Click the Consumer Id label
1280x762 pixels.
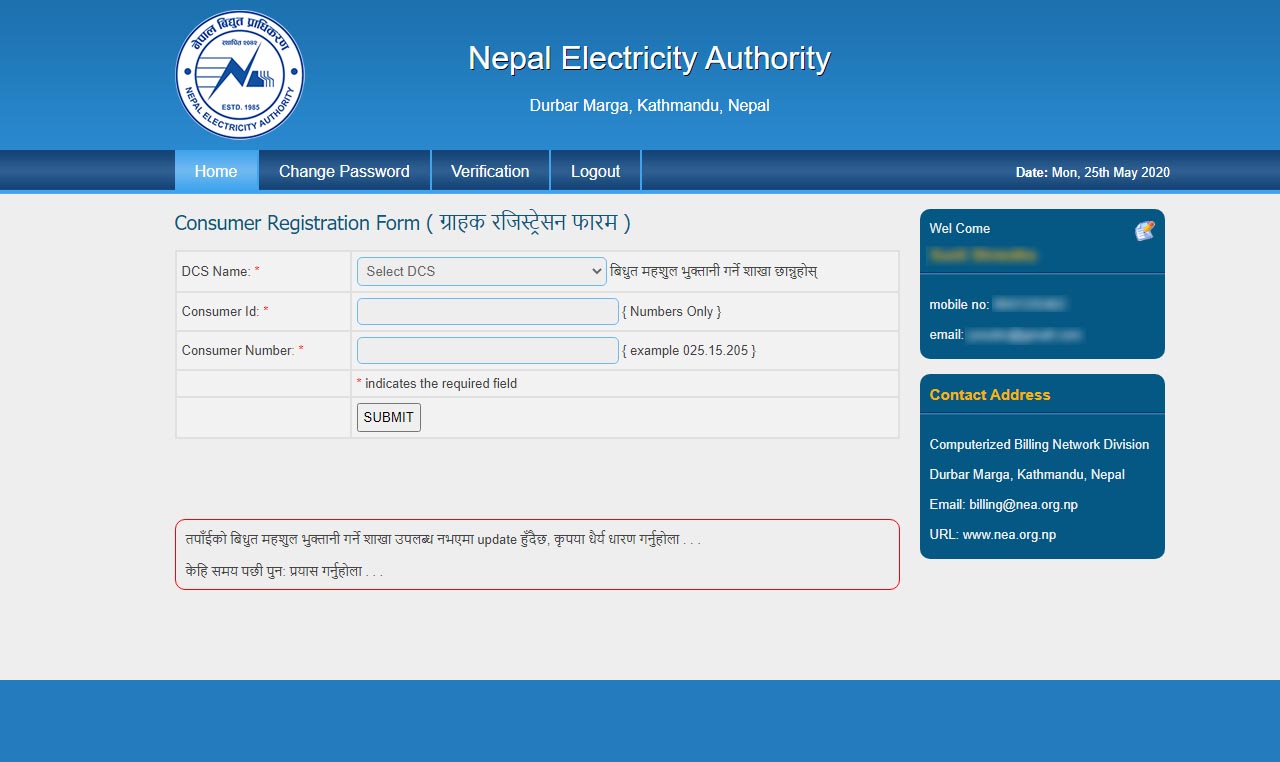(x=225, y=311)
